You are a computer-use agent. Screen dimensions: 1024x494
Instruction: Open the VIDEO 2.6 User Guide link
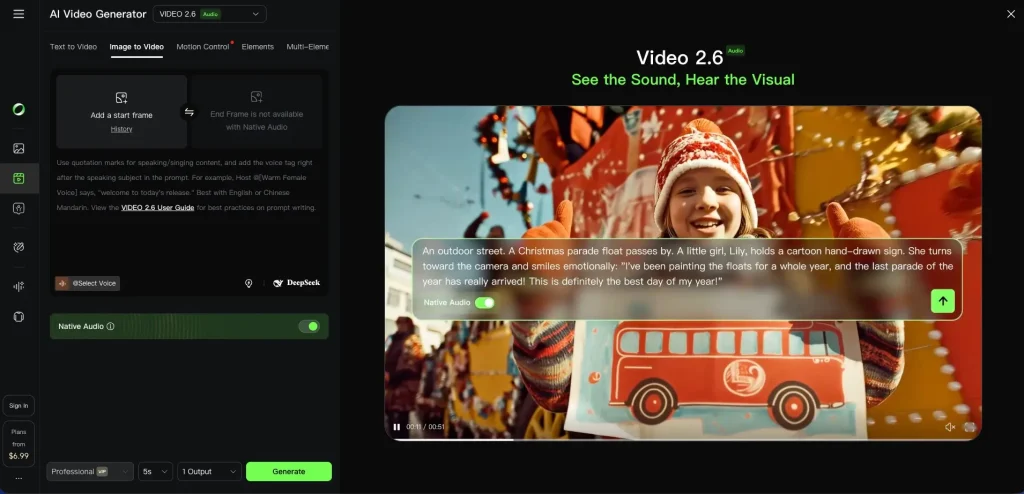(157, 208)
